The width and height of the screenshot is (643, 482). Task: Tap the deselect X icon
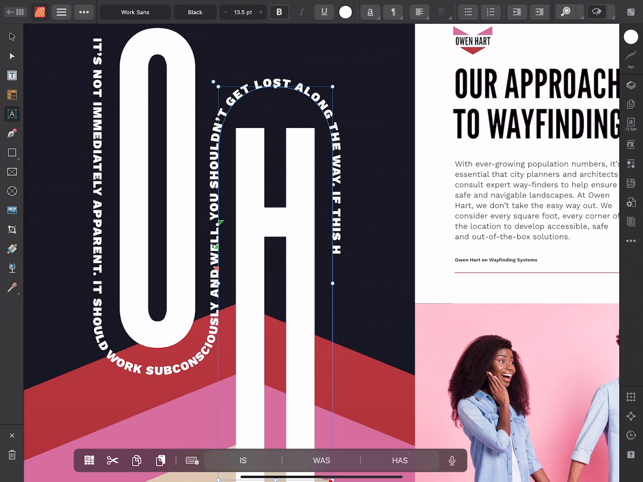click(x=12, y=436)
